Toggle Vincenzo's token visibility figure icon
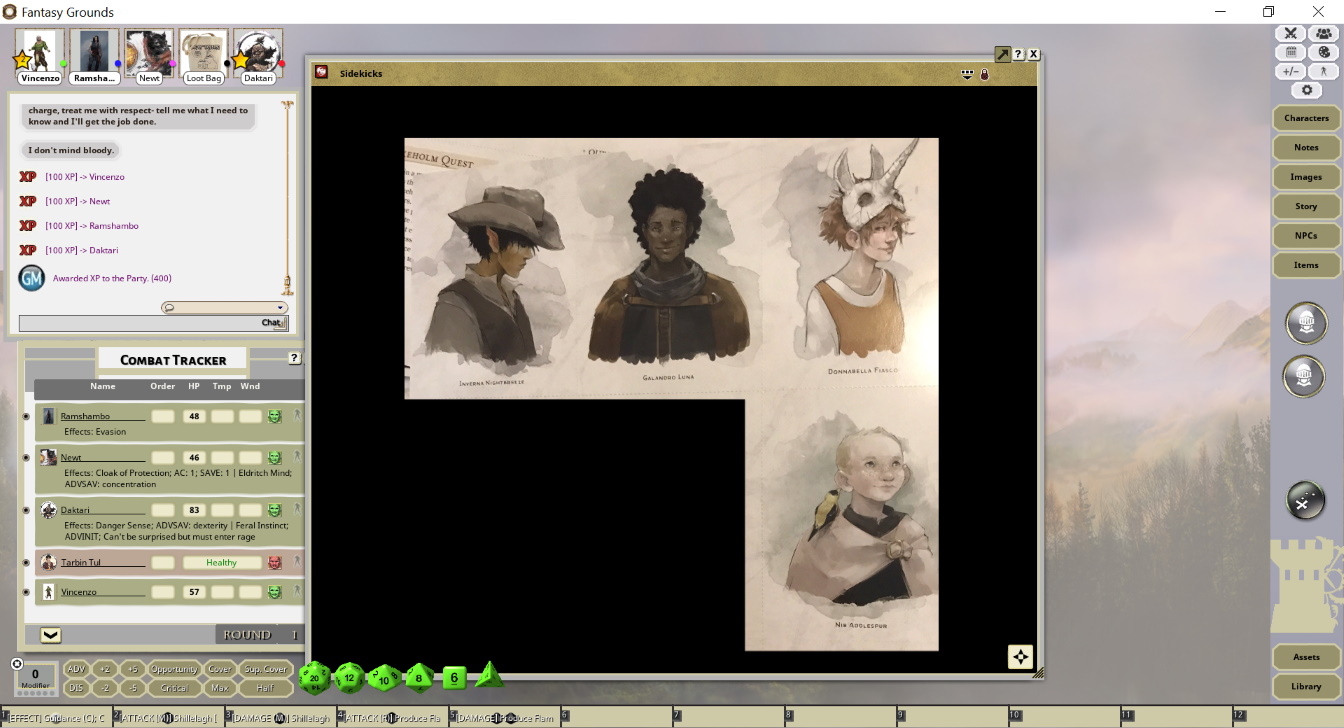Viewport: 1344px width, 728px height. pyautogui.click(x=297, y=592)
